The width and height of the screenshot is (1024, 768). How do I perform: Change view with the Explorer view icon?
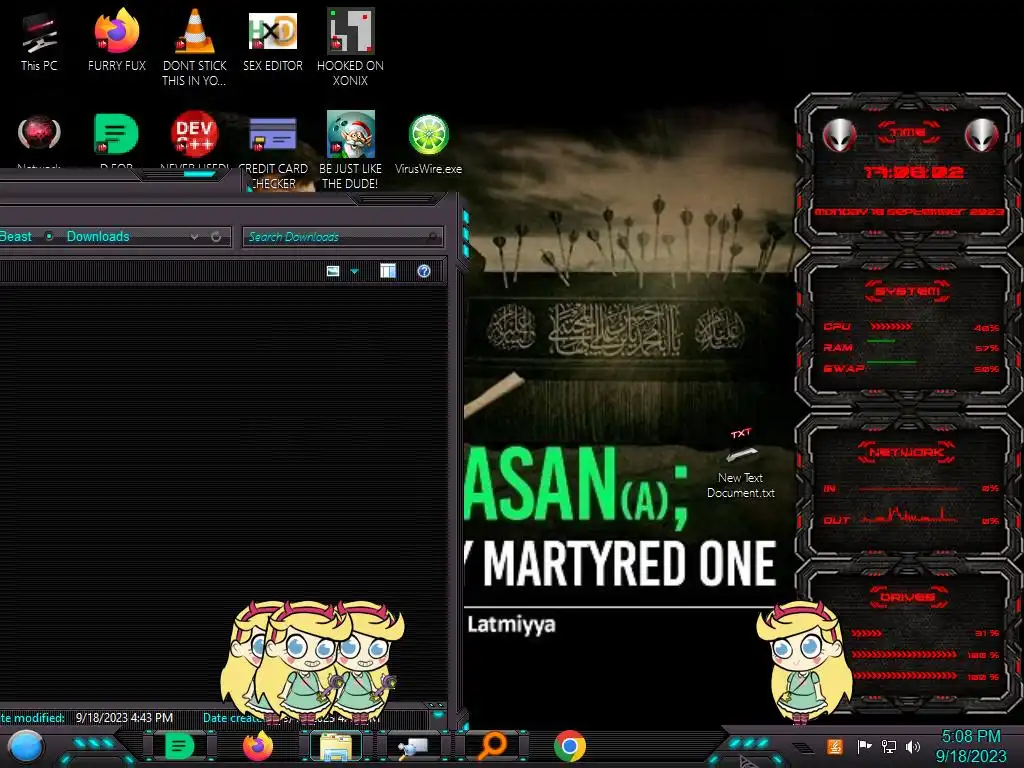coord(332,271)
